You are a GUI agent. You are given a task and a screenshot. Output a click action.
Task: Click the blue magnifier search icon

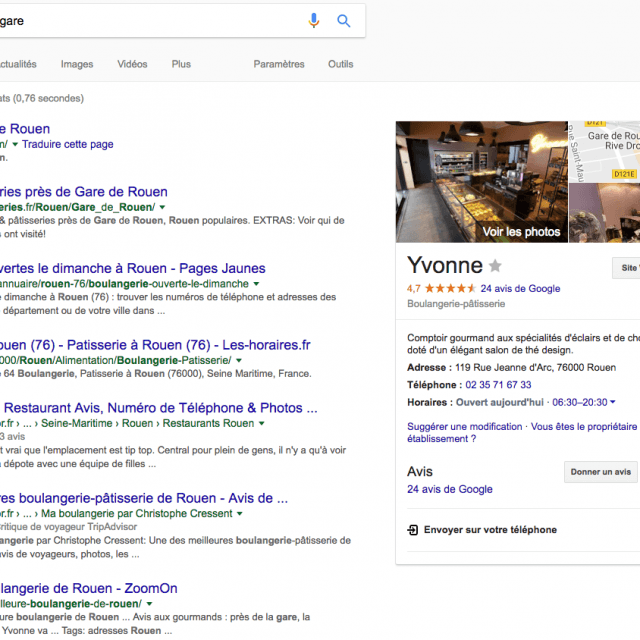[344, 21]
